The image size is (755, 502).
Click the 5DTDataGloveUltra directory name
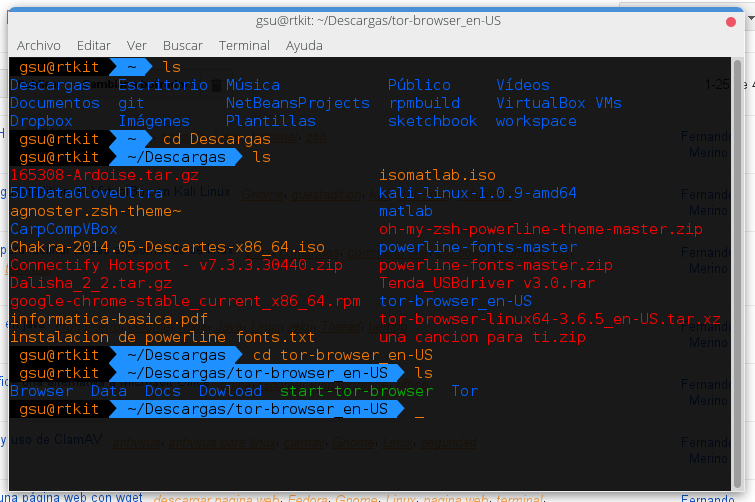click(x=87, y=193)
